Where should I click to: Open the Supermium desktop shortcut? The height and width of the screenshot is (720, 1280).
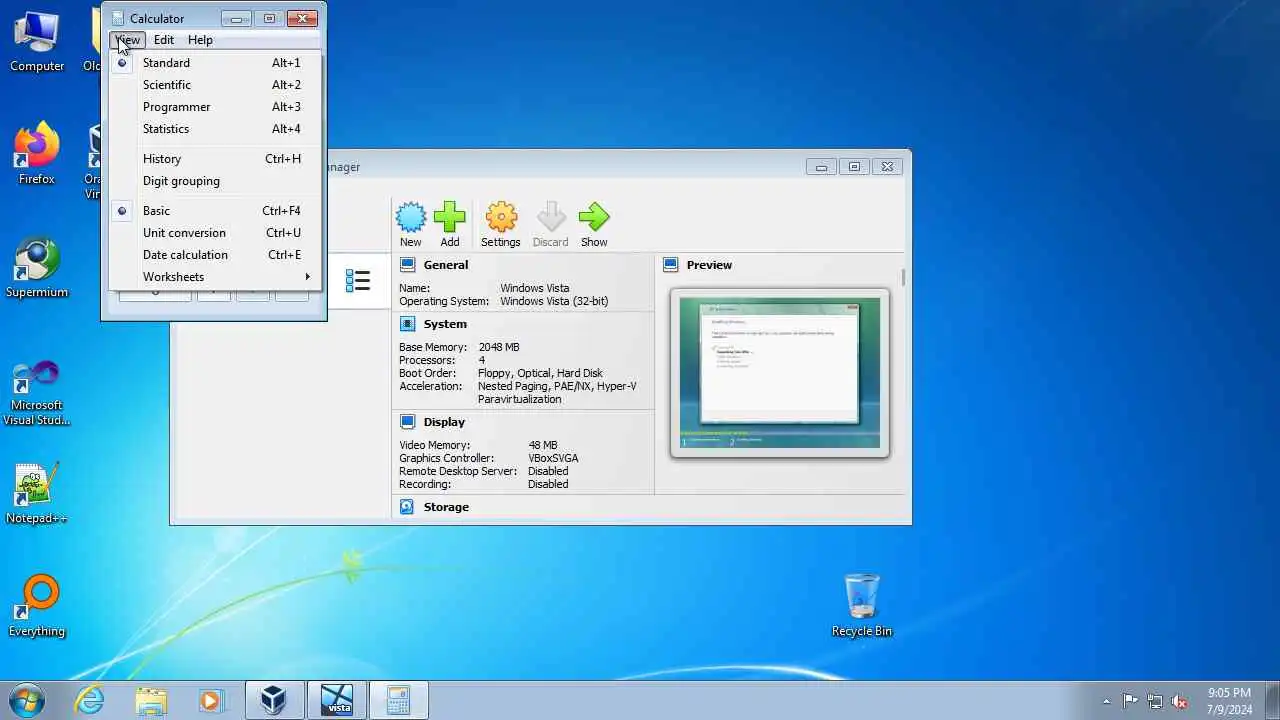[x=37, y=268]
